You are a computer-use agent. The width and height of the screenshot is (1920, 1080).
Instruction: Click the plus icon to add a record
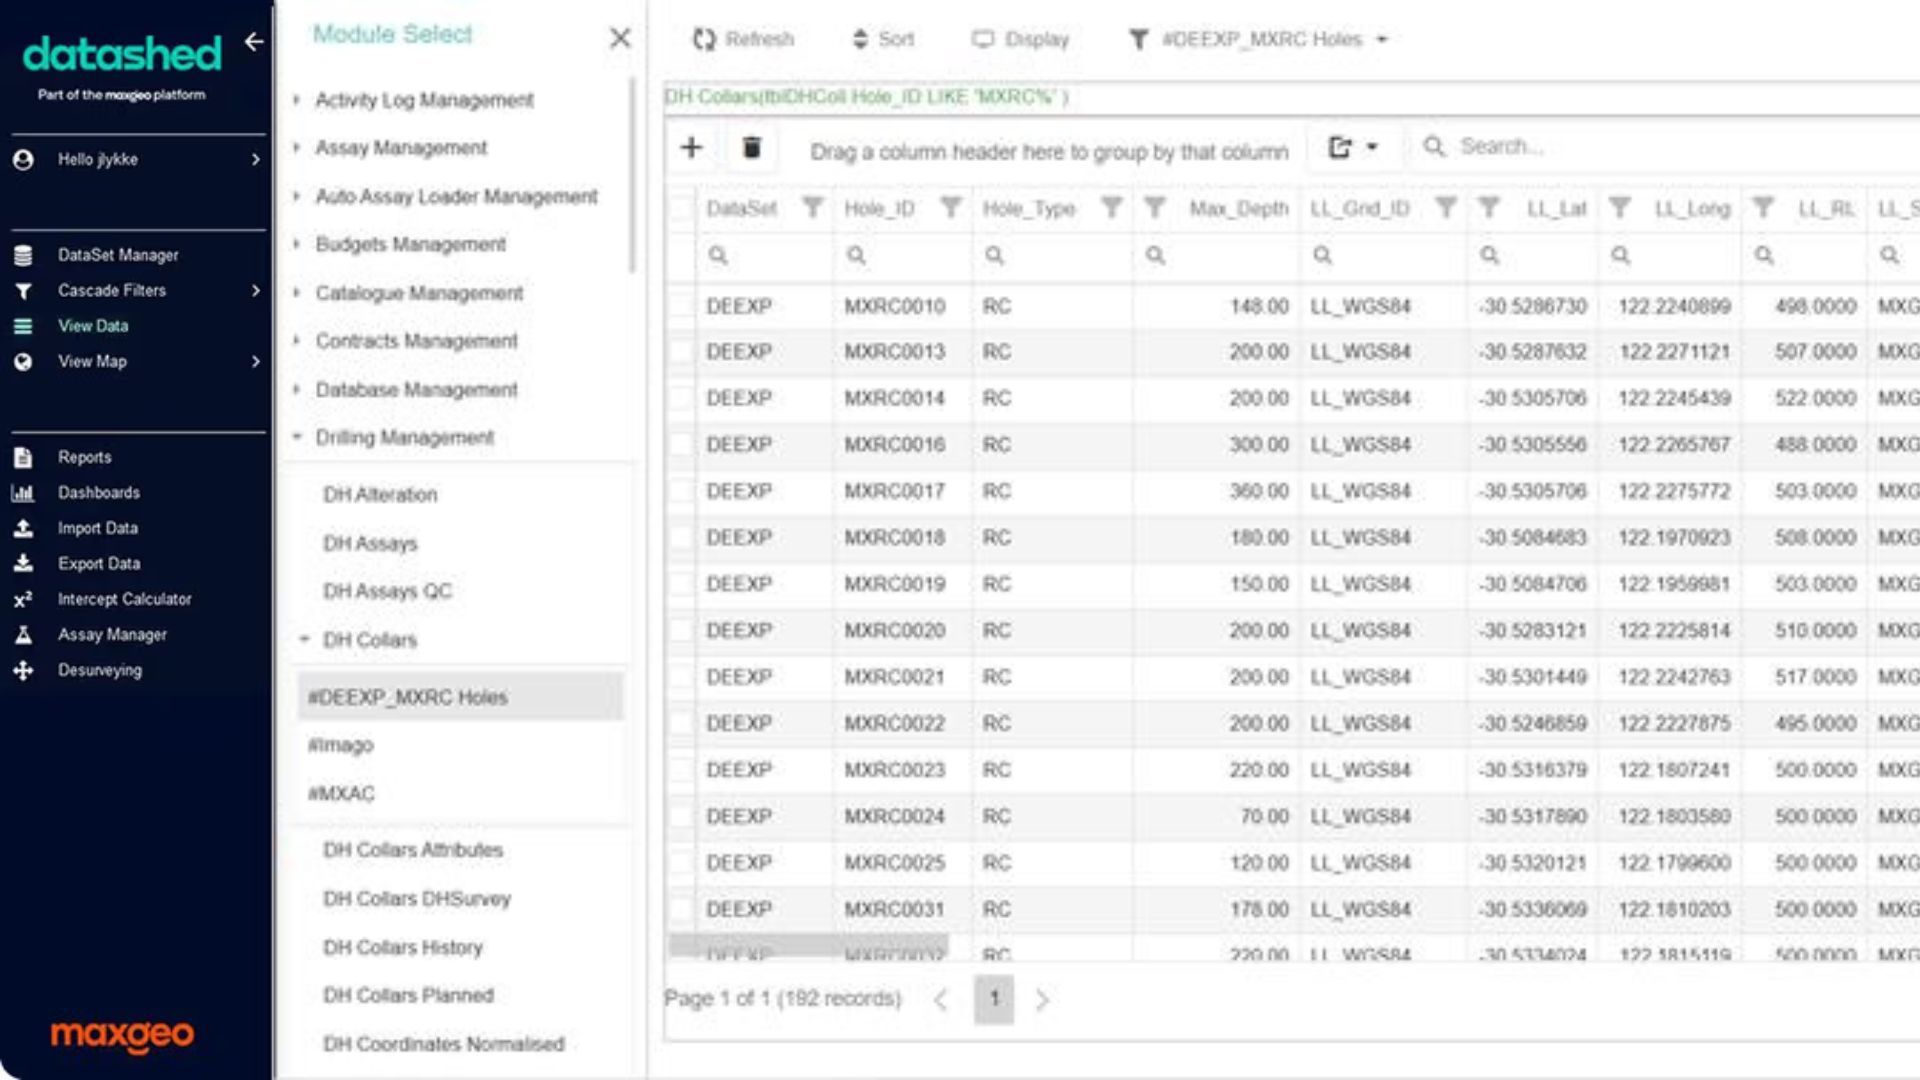point(692,148)
